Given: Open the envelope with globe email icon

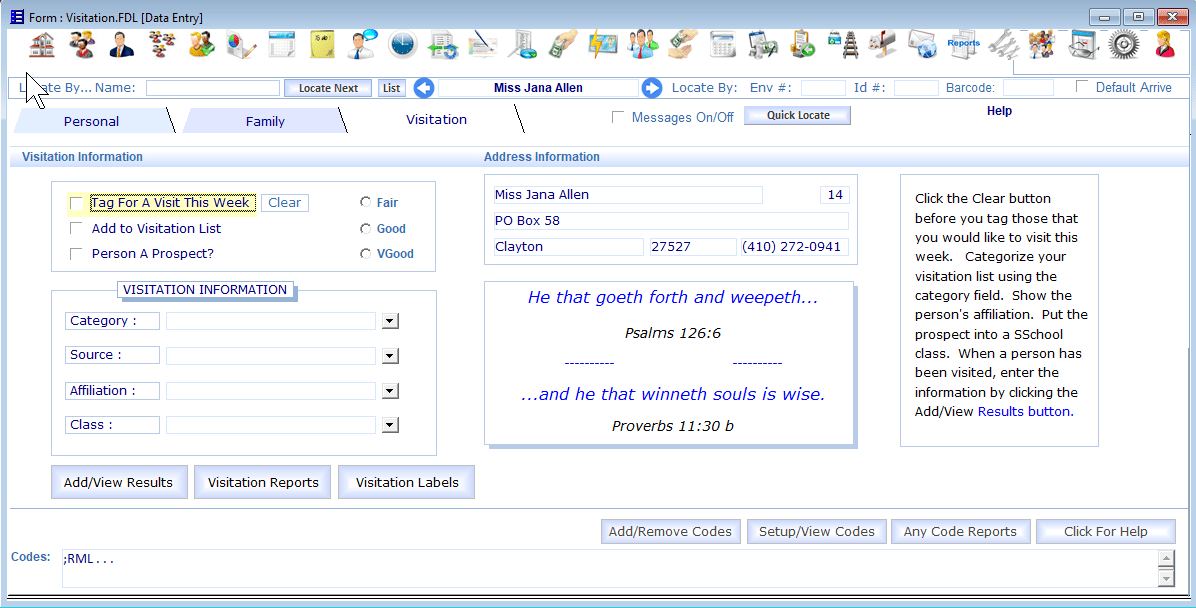Looking at the screenshot, I should tap(923, 45).
